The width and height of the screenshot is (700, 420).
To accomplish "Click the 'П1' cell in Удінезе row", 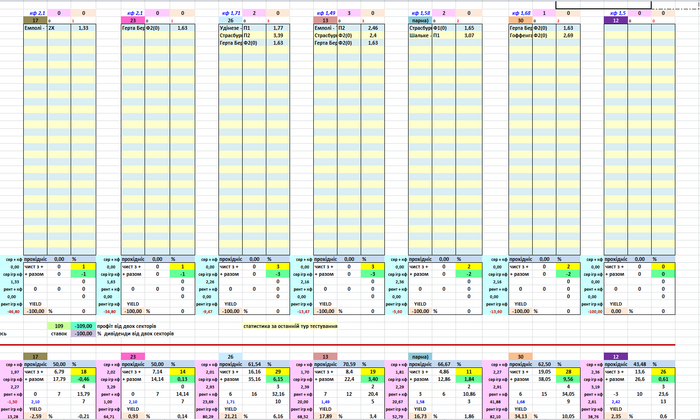I will (x=254, y=28).
